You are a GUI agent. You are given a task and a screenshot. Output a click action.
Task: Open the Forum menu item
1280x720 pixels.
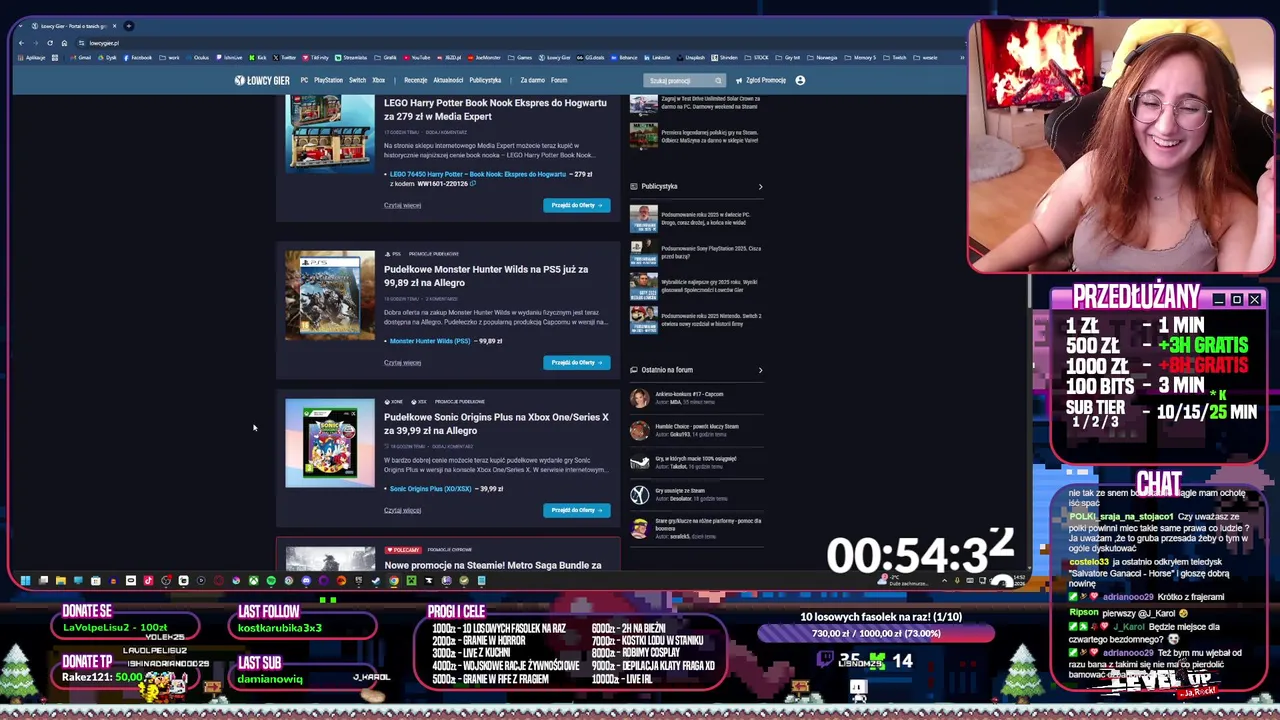[558, 80]
